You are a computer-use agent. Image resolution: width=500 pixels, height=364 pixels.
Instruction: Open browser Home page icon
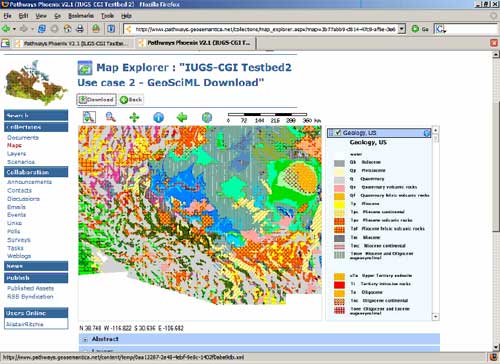click(67, 29)
